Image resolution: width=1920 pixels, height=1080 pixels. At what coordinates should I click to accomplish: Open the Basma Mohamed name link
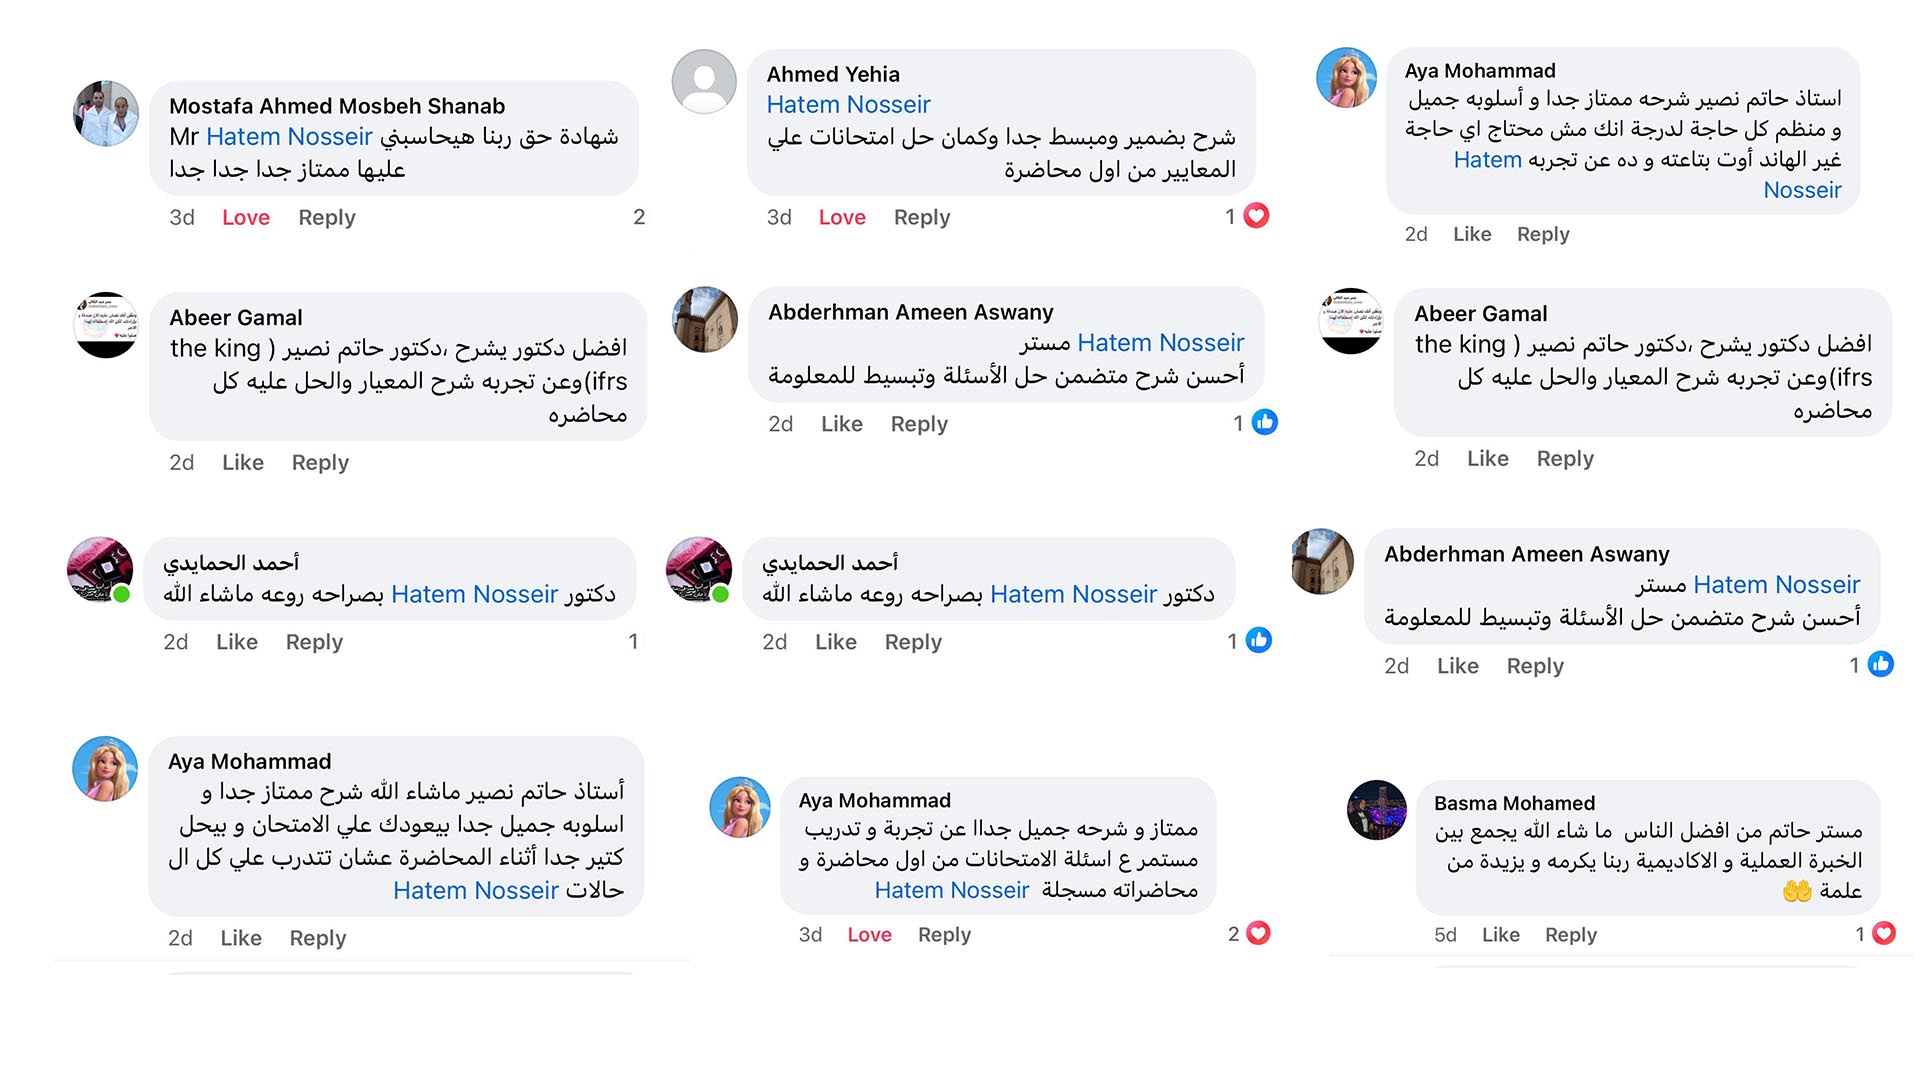click(x=1514, y=804)
